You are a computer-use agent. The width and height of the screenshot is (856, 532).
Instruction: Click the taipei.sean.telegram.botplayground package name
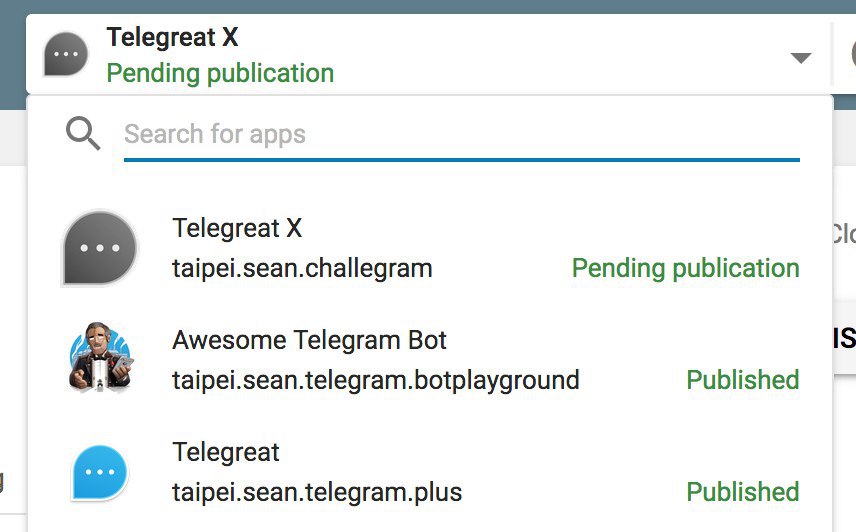pos(375,380)
